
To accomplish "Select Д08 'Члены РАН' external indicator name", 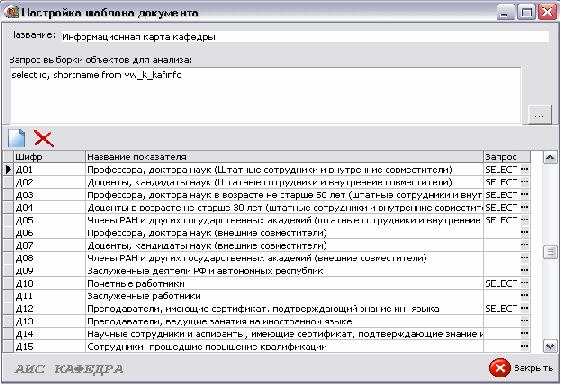I will [x=284, y=258].
